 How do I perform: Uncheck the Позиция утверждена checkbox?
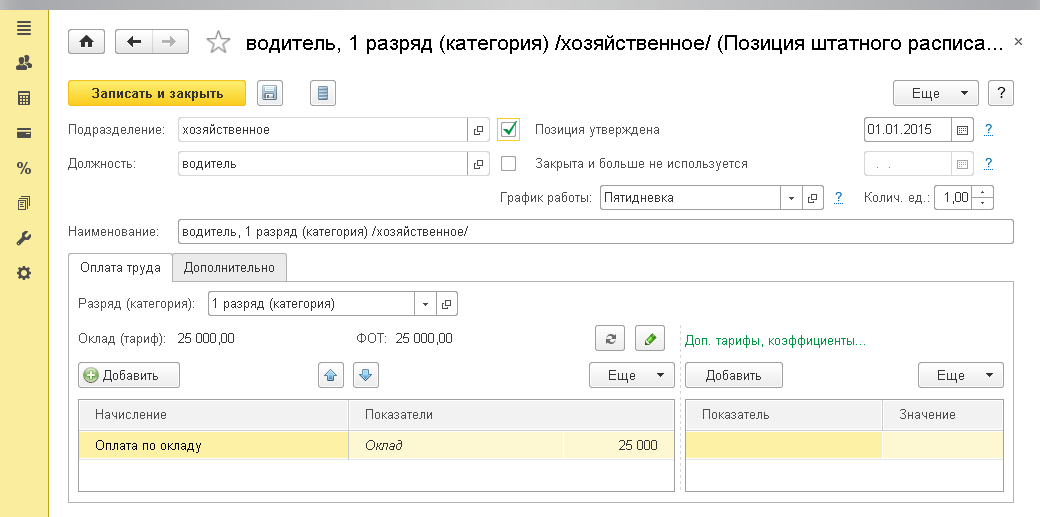[x=509, y=129]
